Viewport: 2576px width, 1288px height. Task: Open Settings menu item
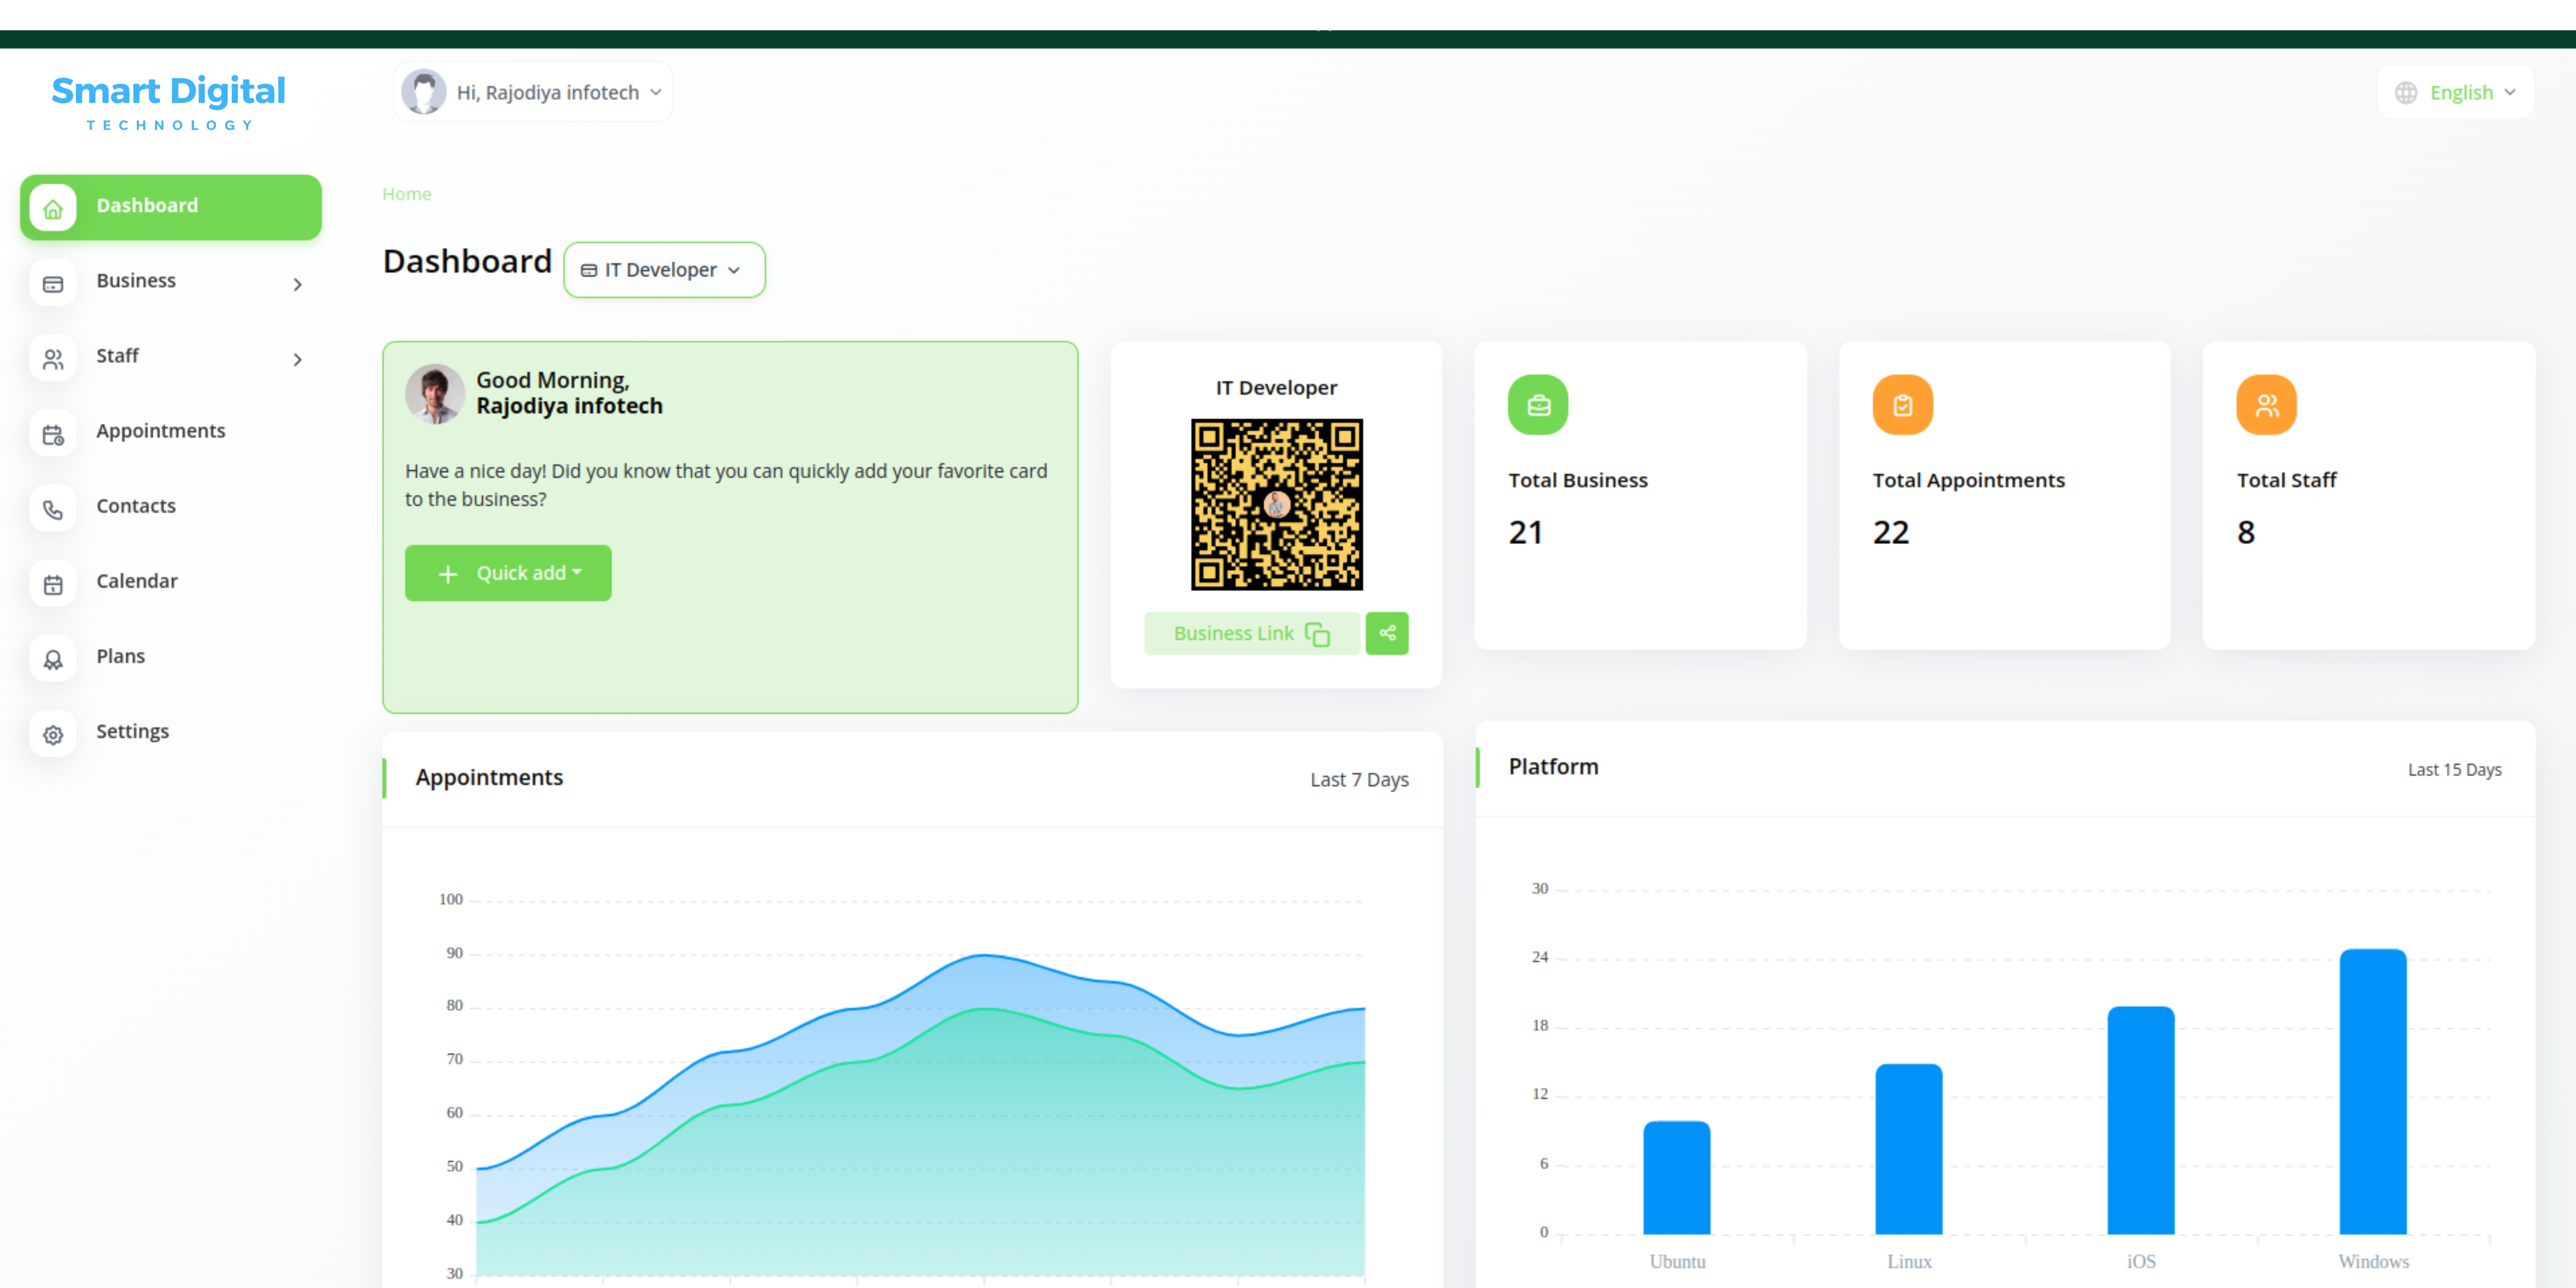point(171,733)
